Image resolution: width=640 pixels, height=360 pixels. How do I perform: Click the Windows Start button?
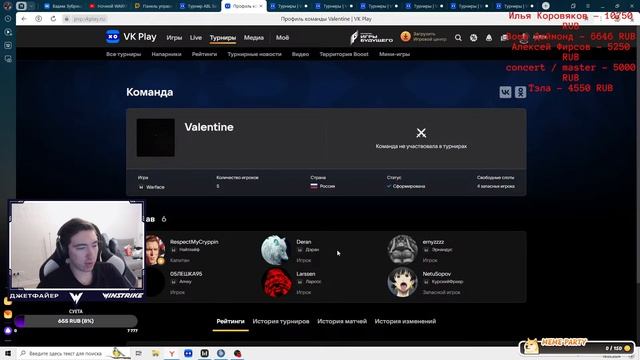pyautogui.click(x=8, y=353)
